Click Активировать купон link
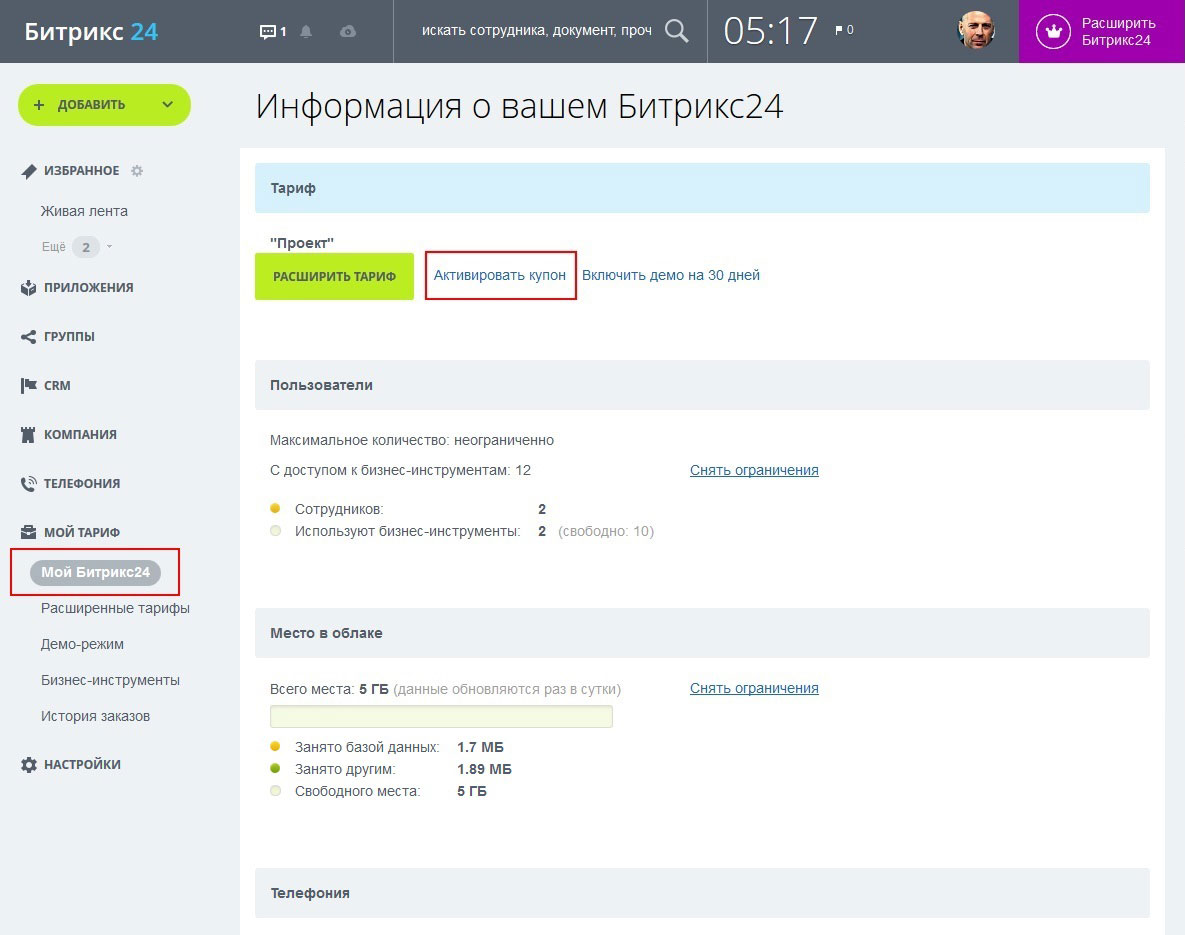This screenshot has height=935, width=1185. (x=500, y=275)
